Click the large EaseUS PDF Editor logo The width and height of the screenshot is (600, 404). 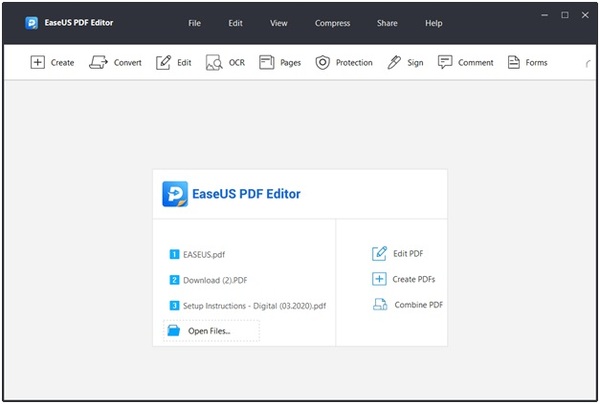click(175, 194)
